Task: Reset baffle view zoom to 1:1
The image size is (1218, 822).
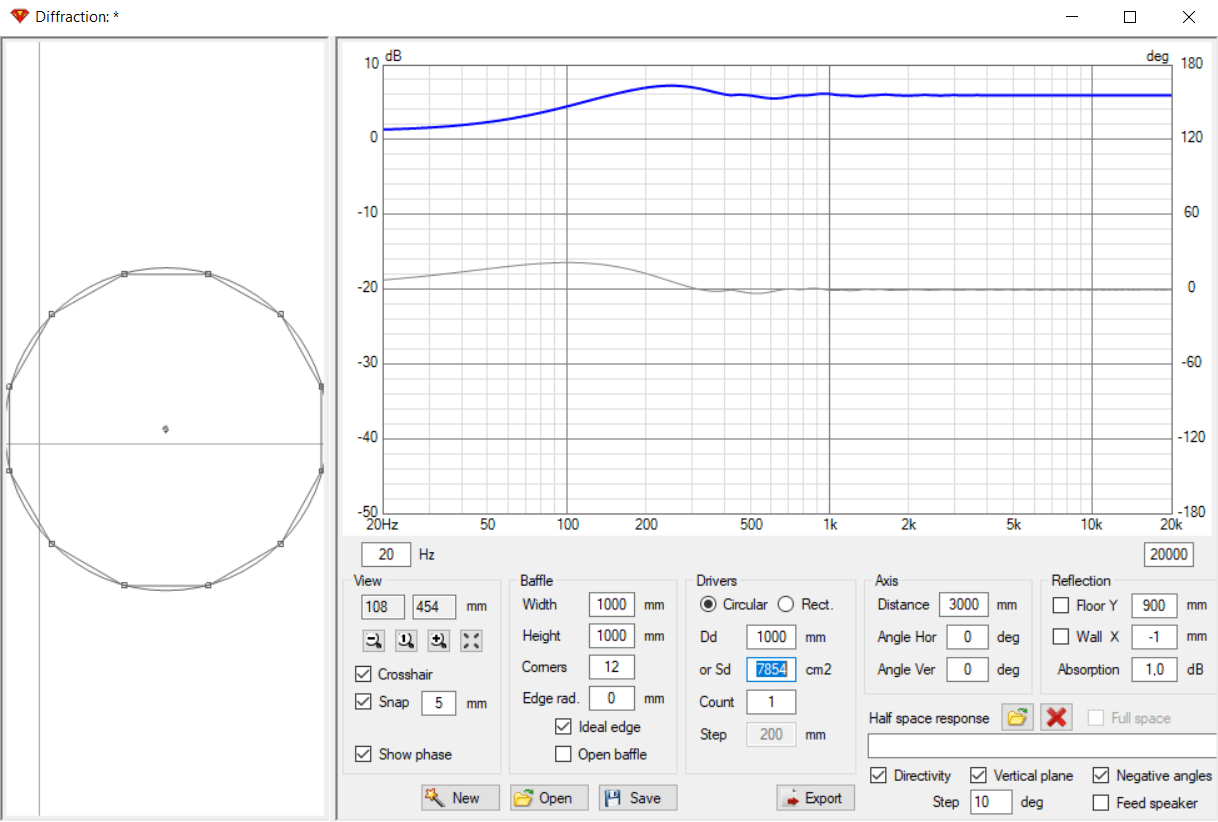Action: point(406,641)
